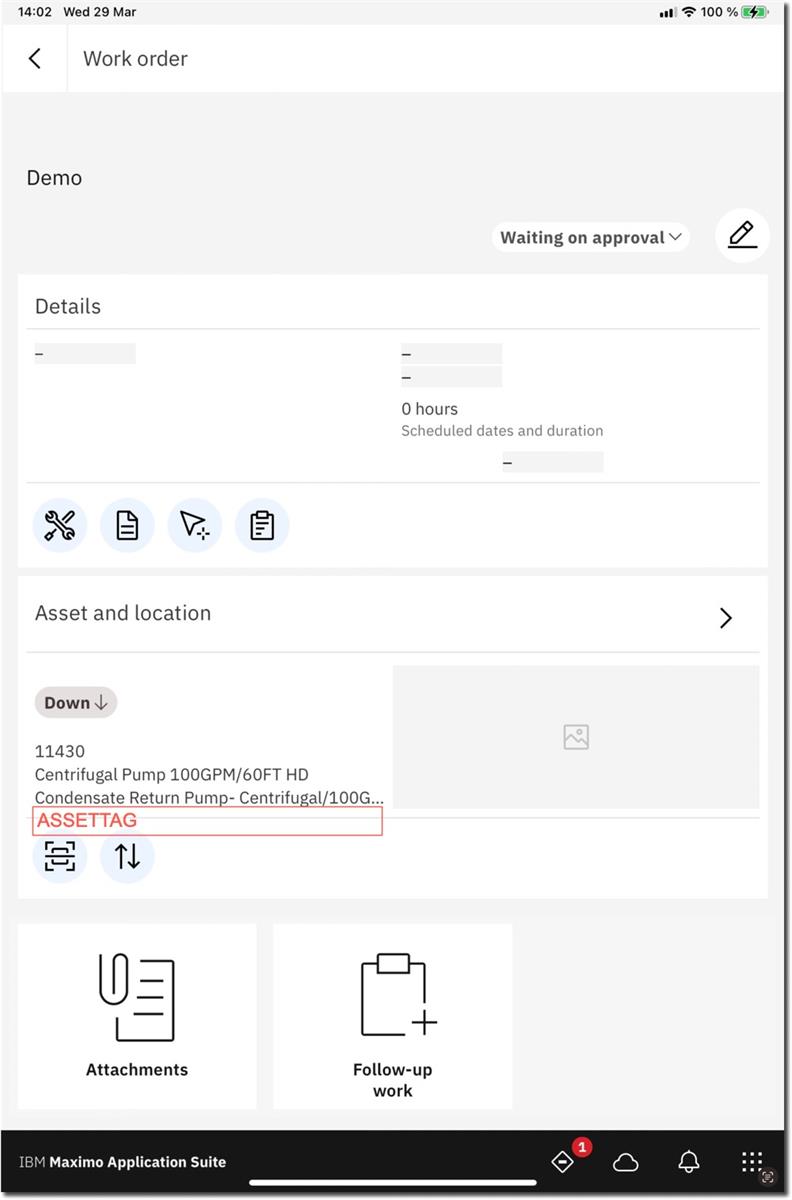Screen dimensions: 792x1200
Task: Open the navigator icon with red badge
Action: pyautogui.click(x=564, y=1162)
